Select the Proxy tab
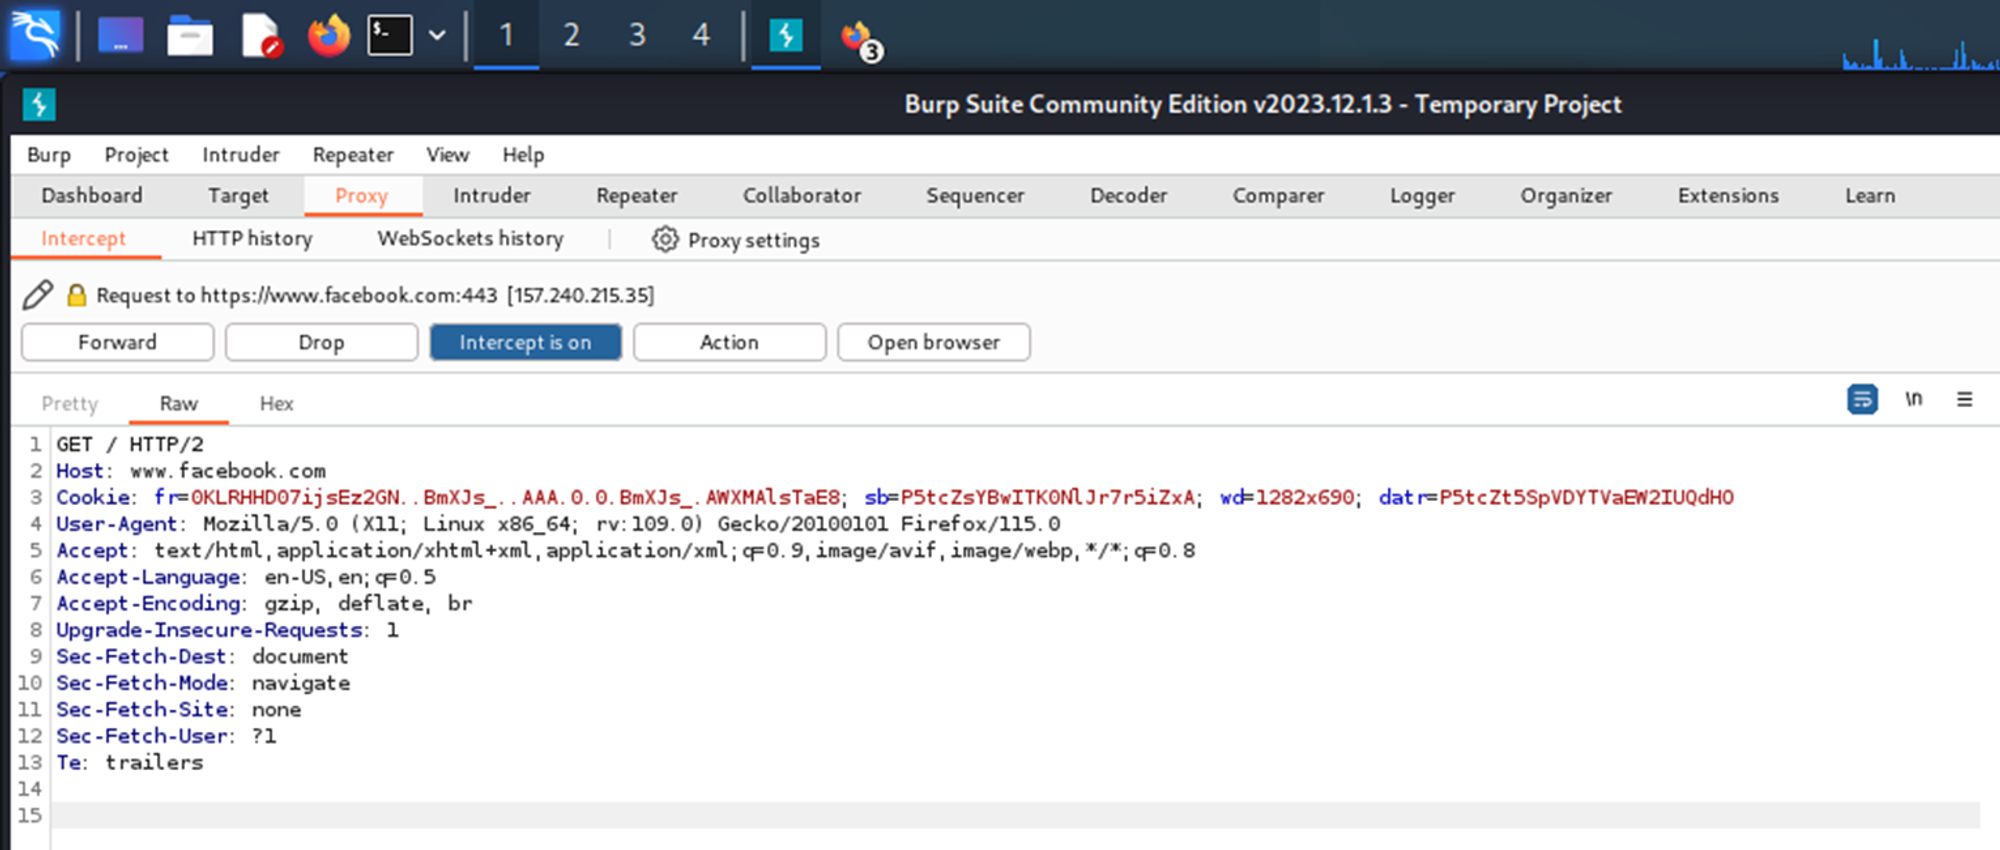This screenshot has width=2000, height=850. click(362, 196)
